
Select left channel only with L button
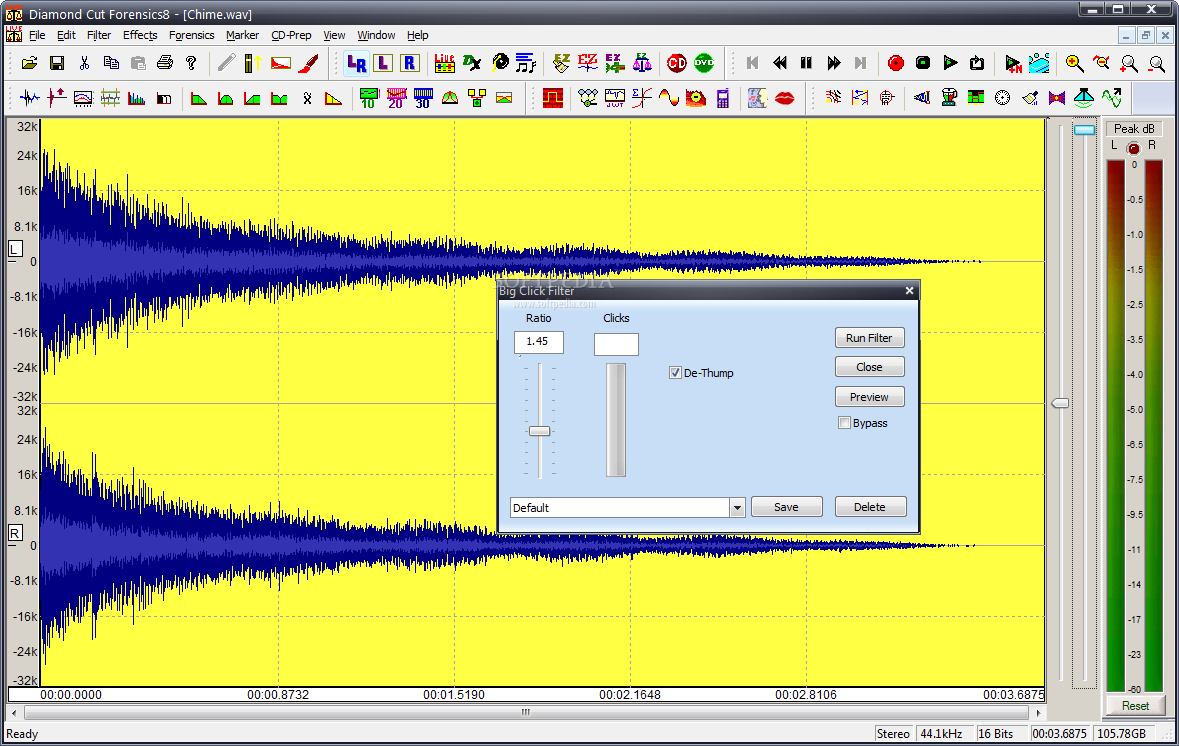click(383, 63)
